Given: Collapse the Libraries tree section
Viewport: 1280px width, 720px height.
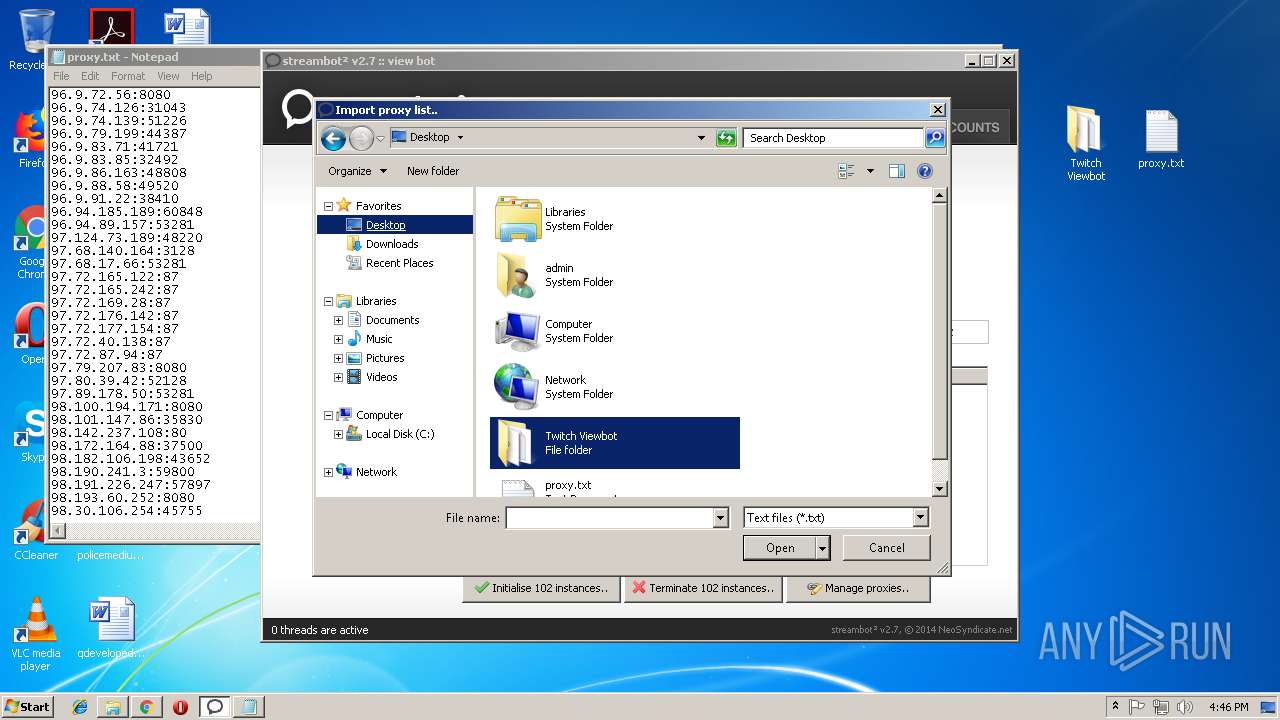Looking at the screenshot, I should [328, 301].
